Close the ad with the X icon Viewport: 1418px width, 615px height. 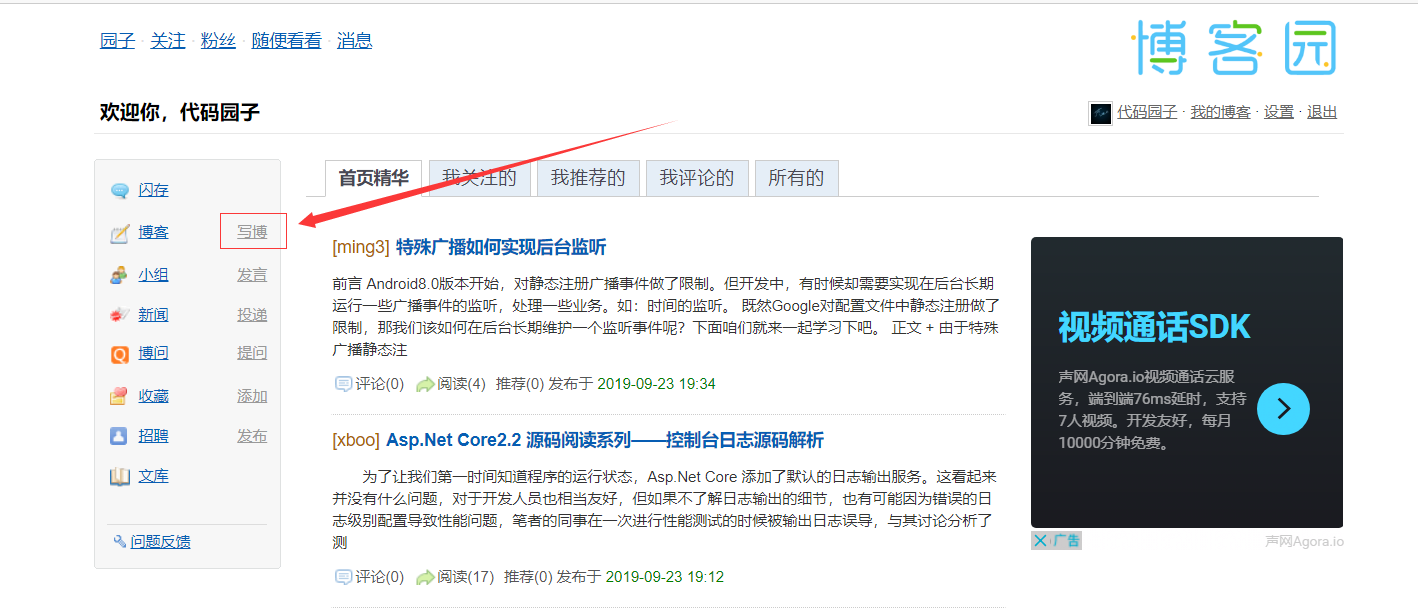pyautogui.click(x=1040, y=541)
